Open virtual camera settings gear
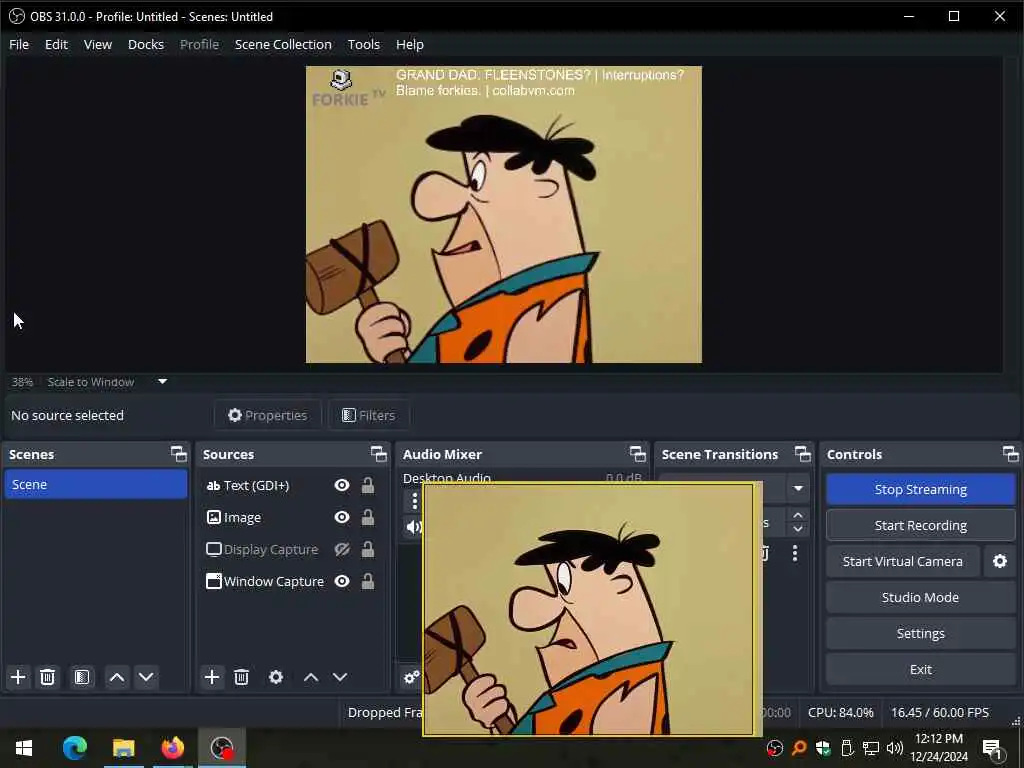The image size is (1024, 768). 1000,561
